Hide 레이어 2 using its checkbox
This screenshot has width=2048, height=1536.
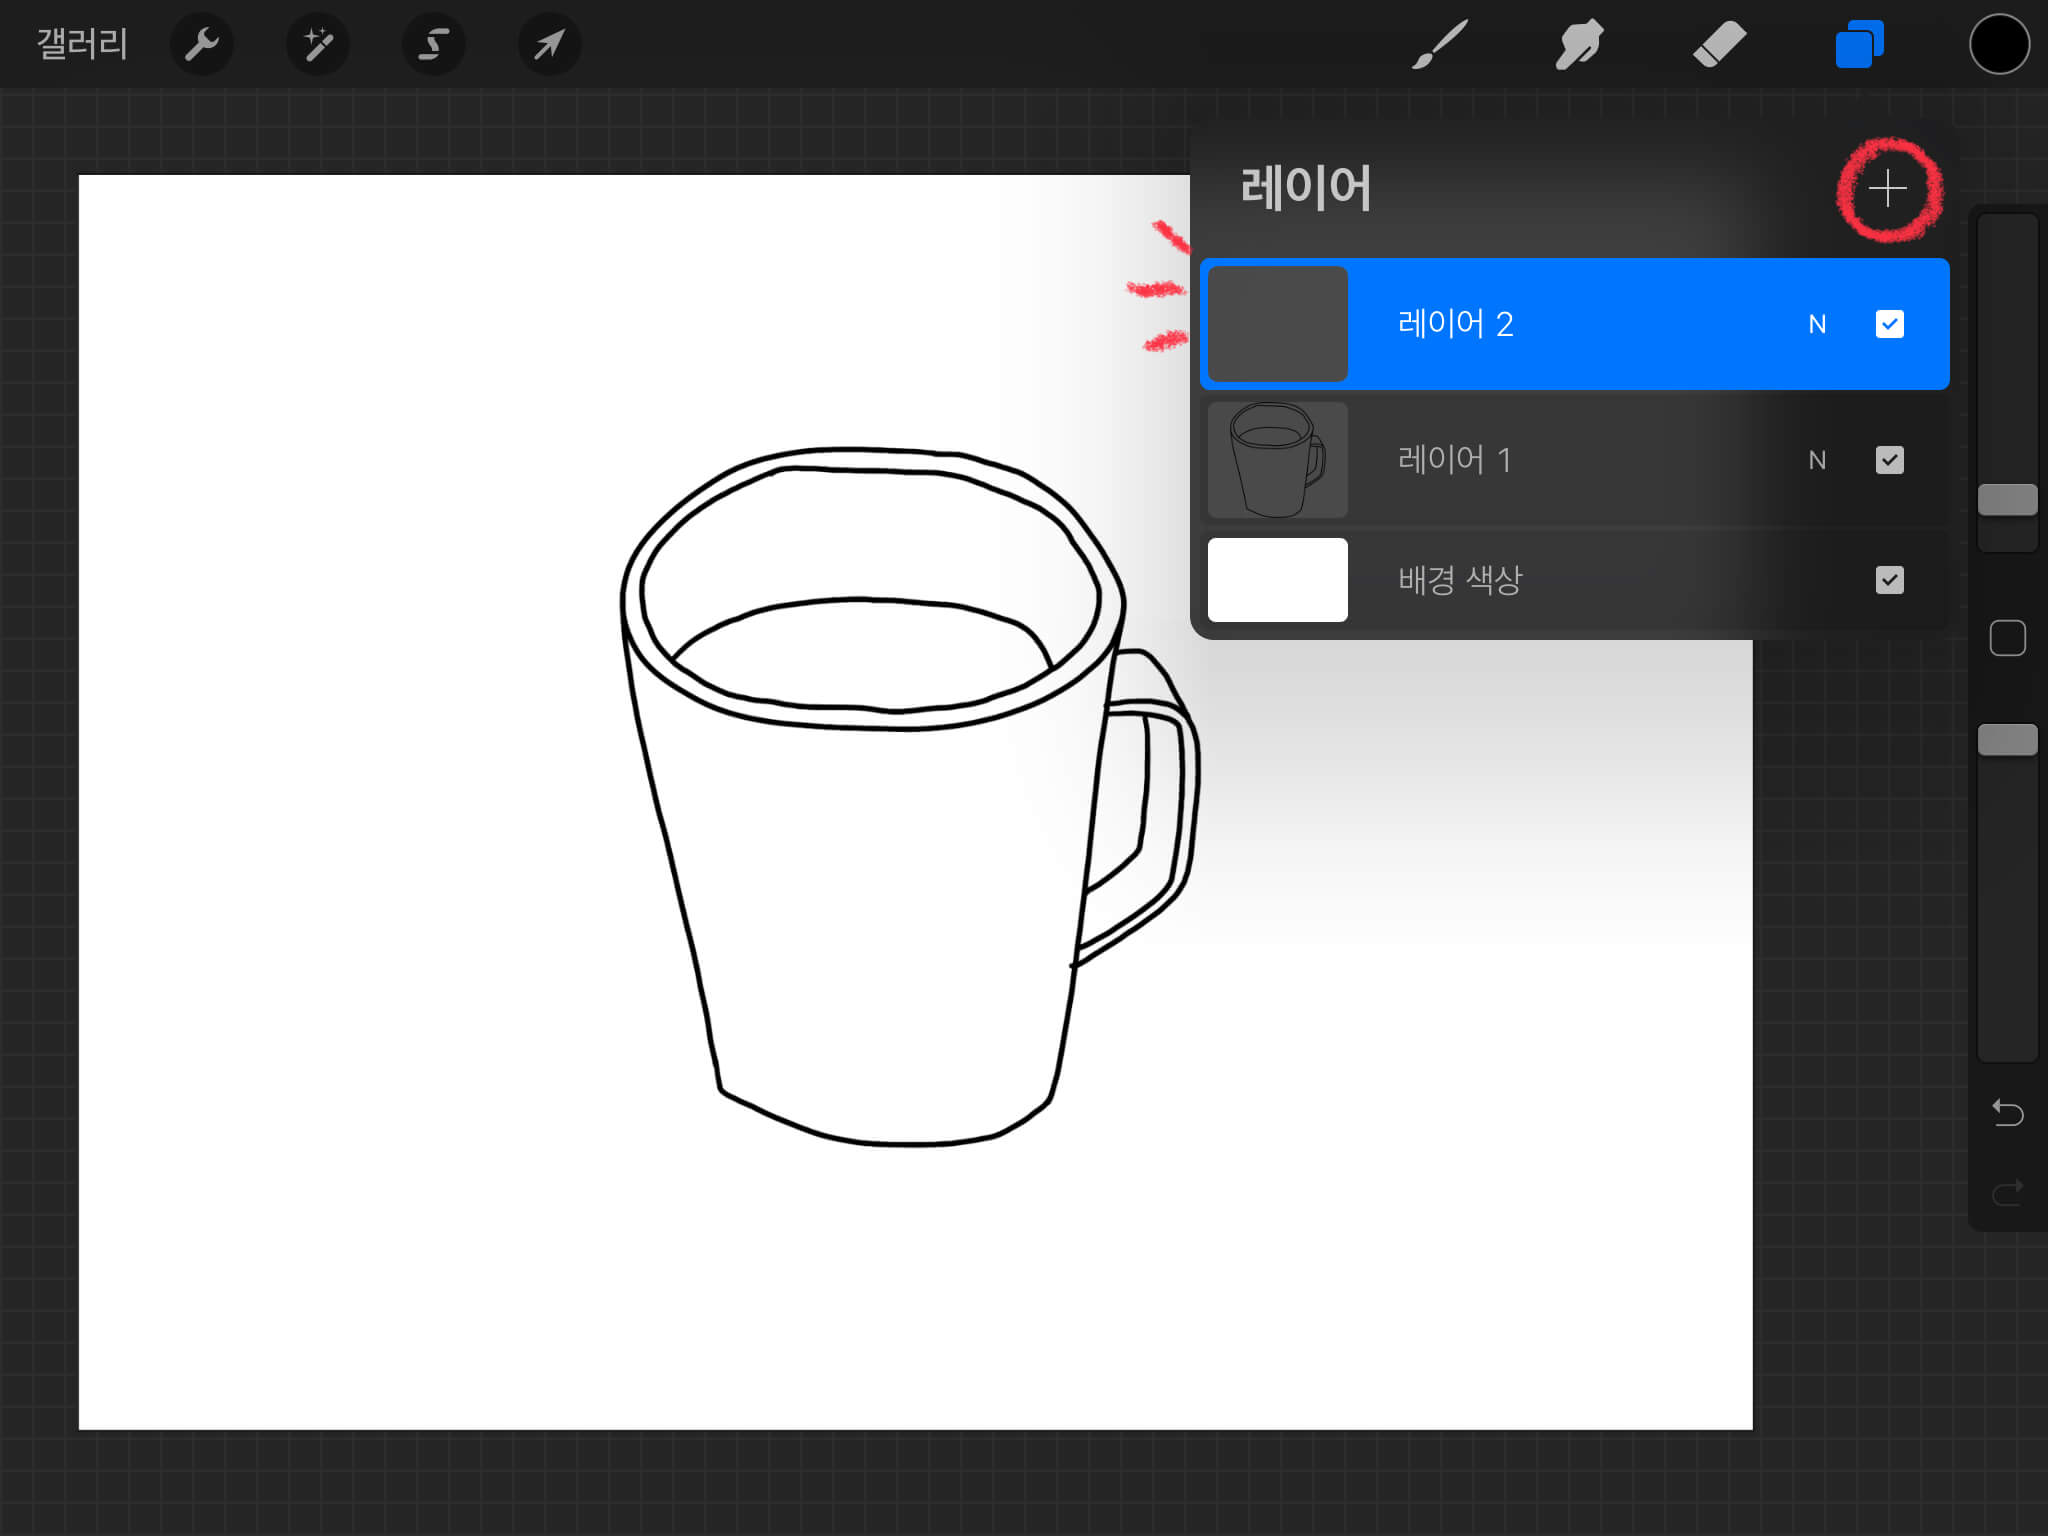pyautogui.click(x=1889, y=324)
